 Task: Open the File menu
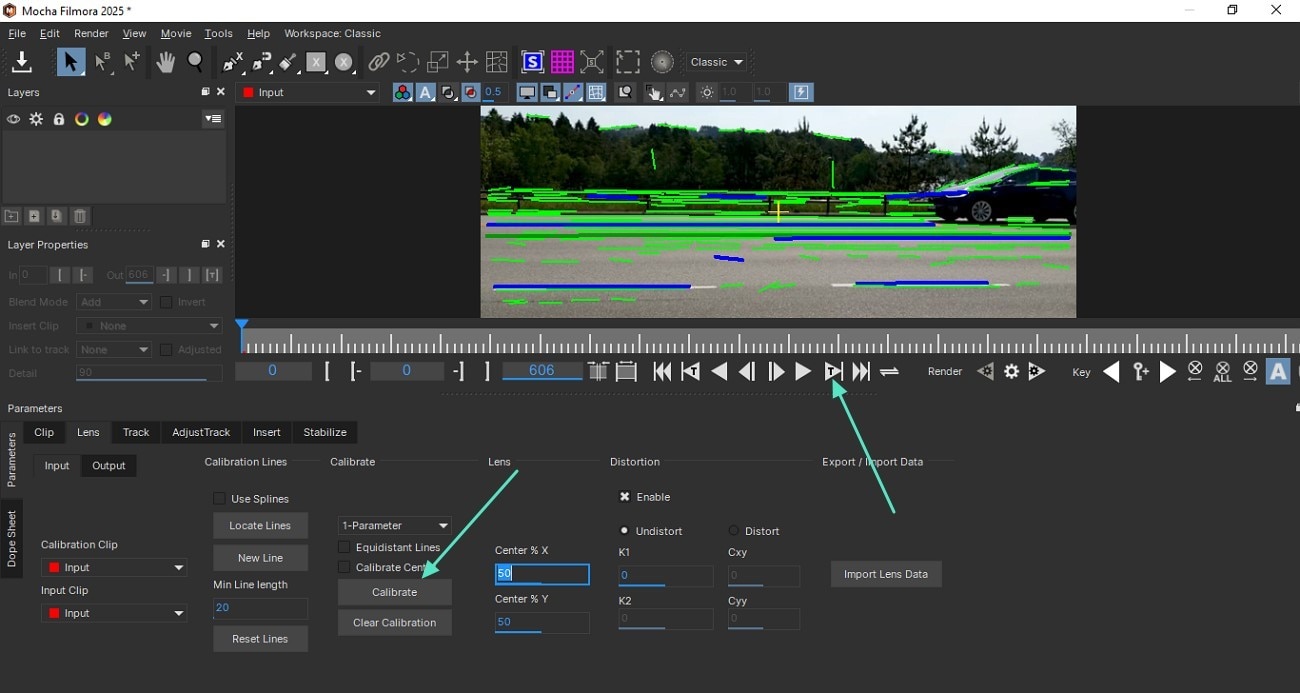click(17, 33)
